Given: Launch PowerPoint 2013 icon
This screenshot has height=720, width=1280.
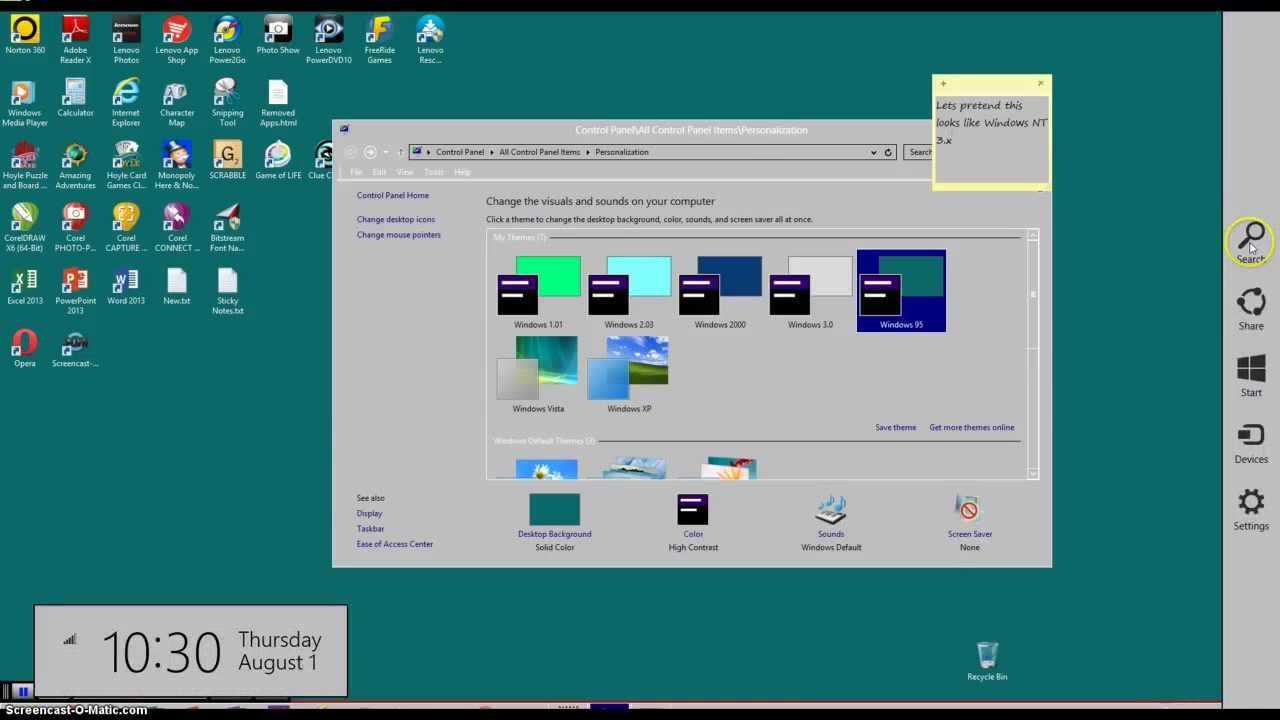Looking at the screenshot, I should pos(75,291).
